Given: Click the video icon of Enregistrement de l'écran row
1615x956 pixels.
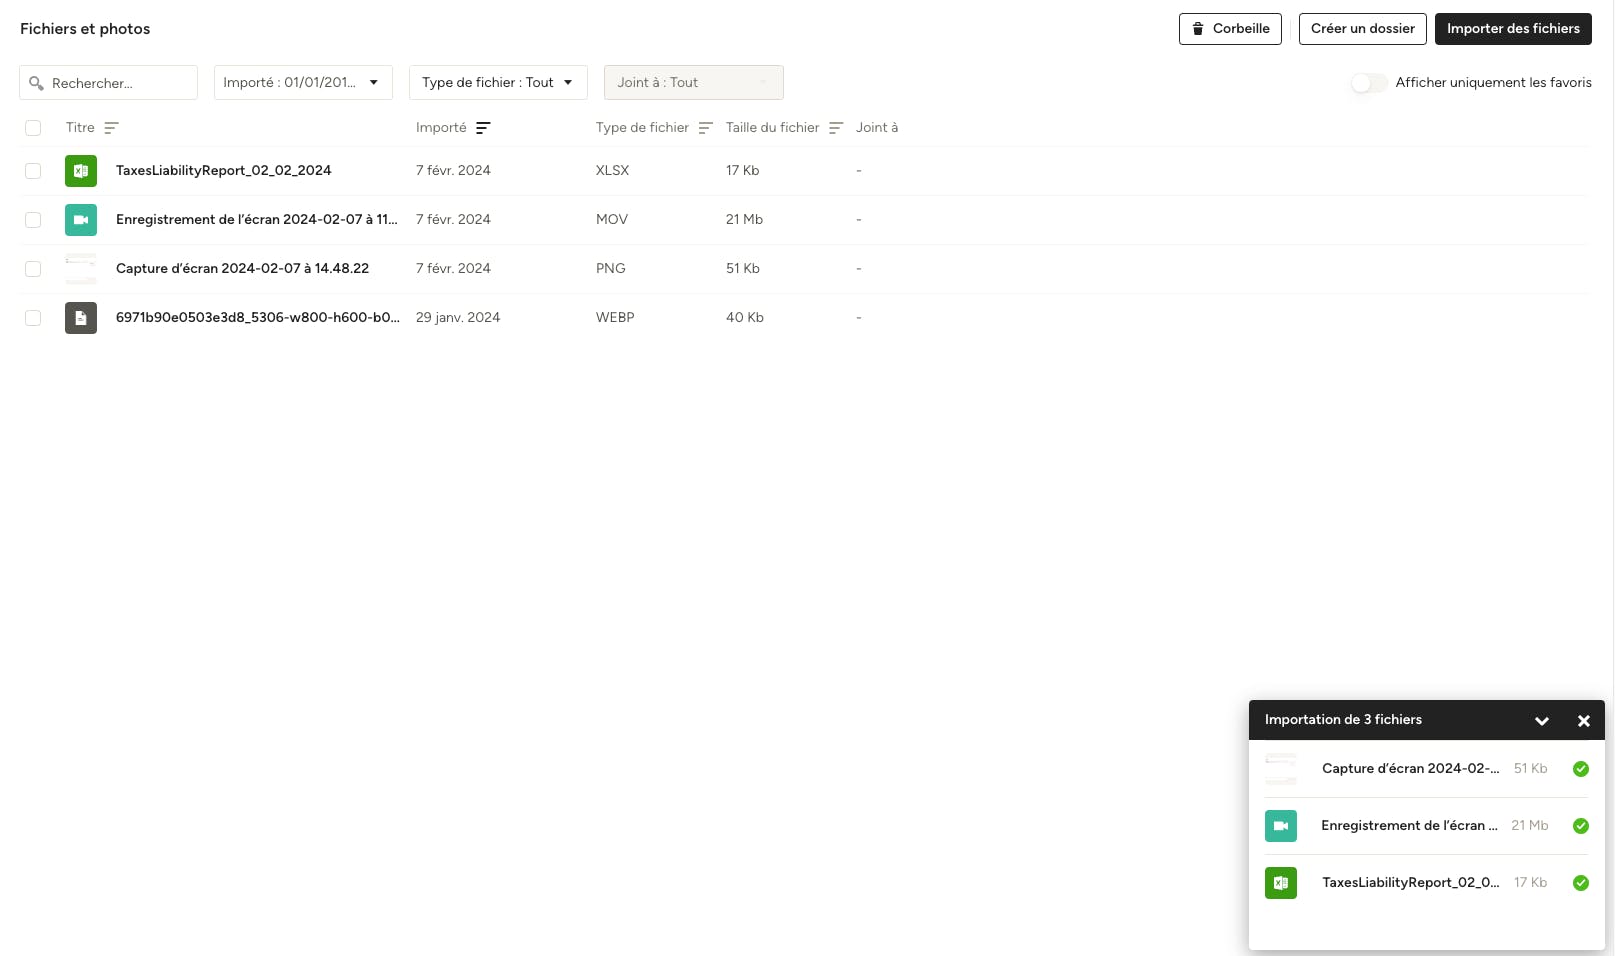Looking at the screenshot, I should pos(81,220).
